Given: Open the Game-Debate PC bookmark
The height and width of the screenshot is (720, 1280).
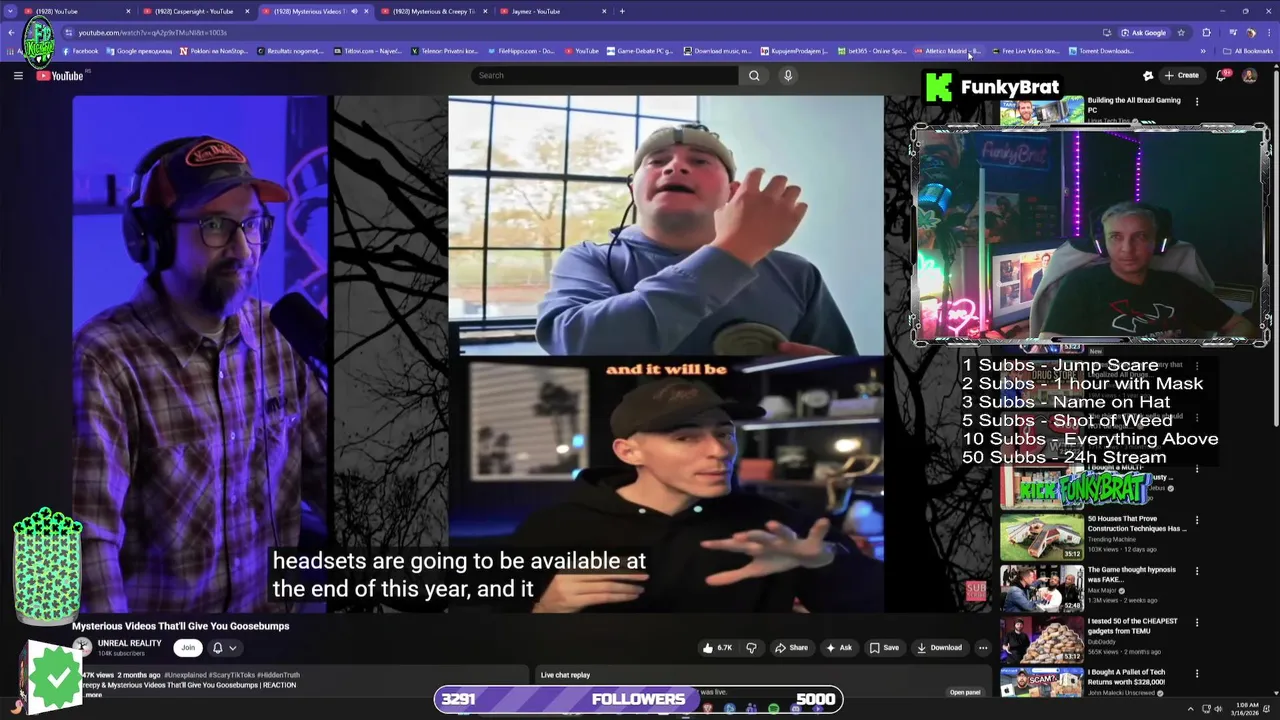Looking at the screenshot, I should coord(641,51).
